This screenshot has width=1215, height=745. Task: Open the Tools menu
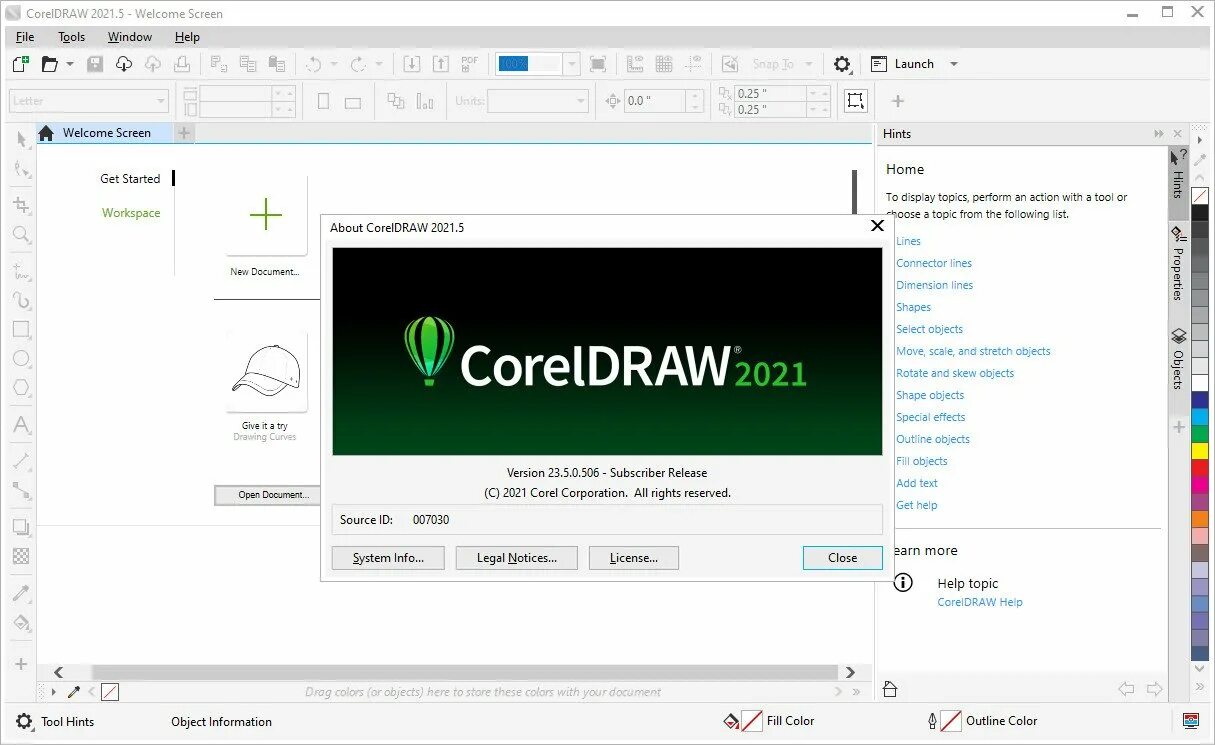[72, 37]
